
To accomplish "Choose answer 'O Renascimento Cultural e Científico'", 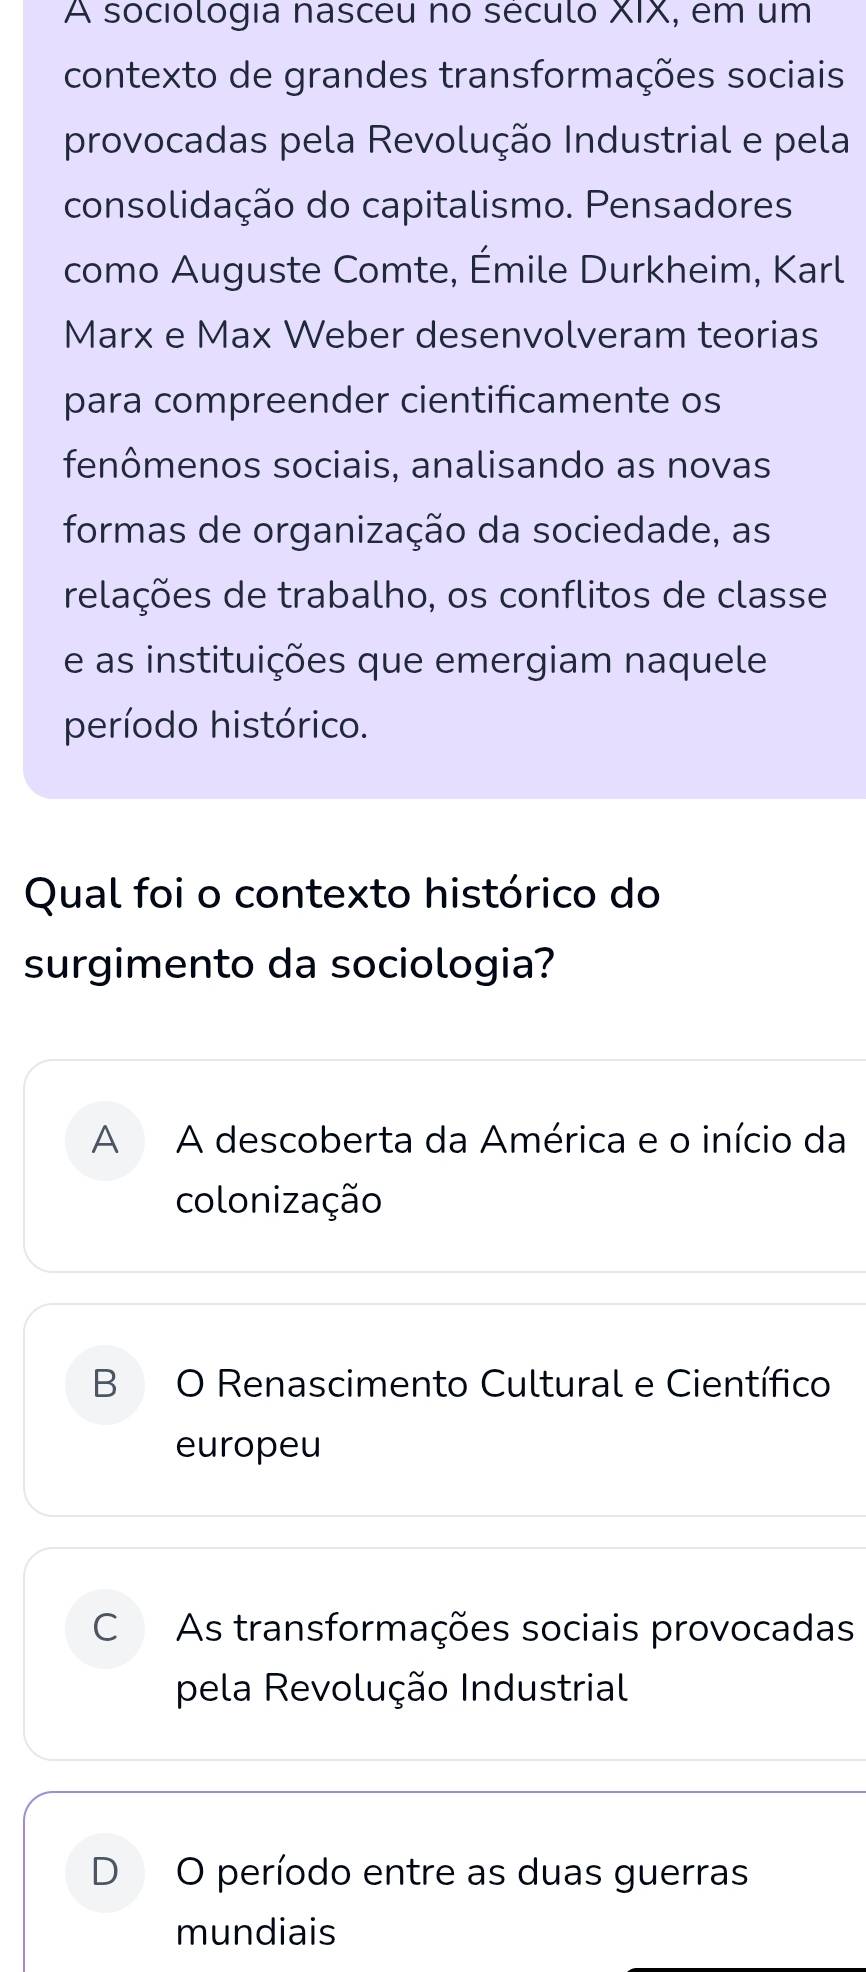I will [503, 1384].
